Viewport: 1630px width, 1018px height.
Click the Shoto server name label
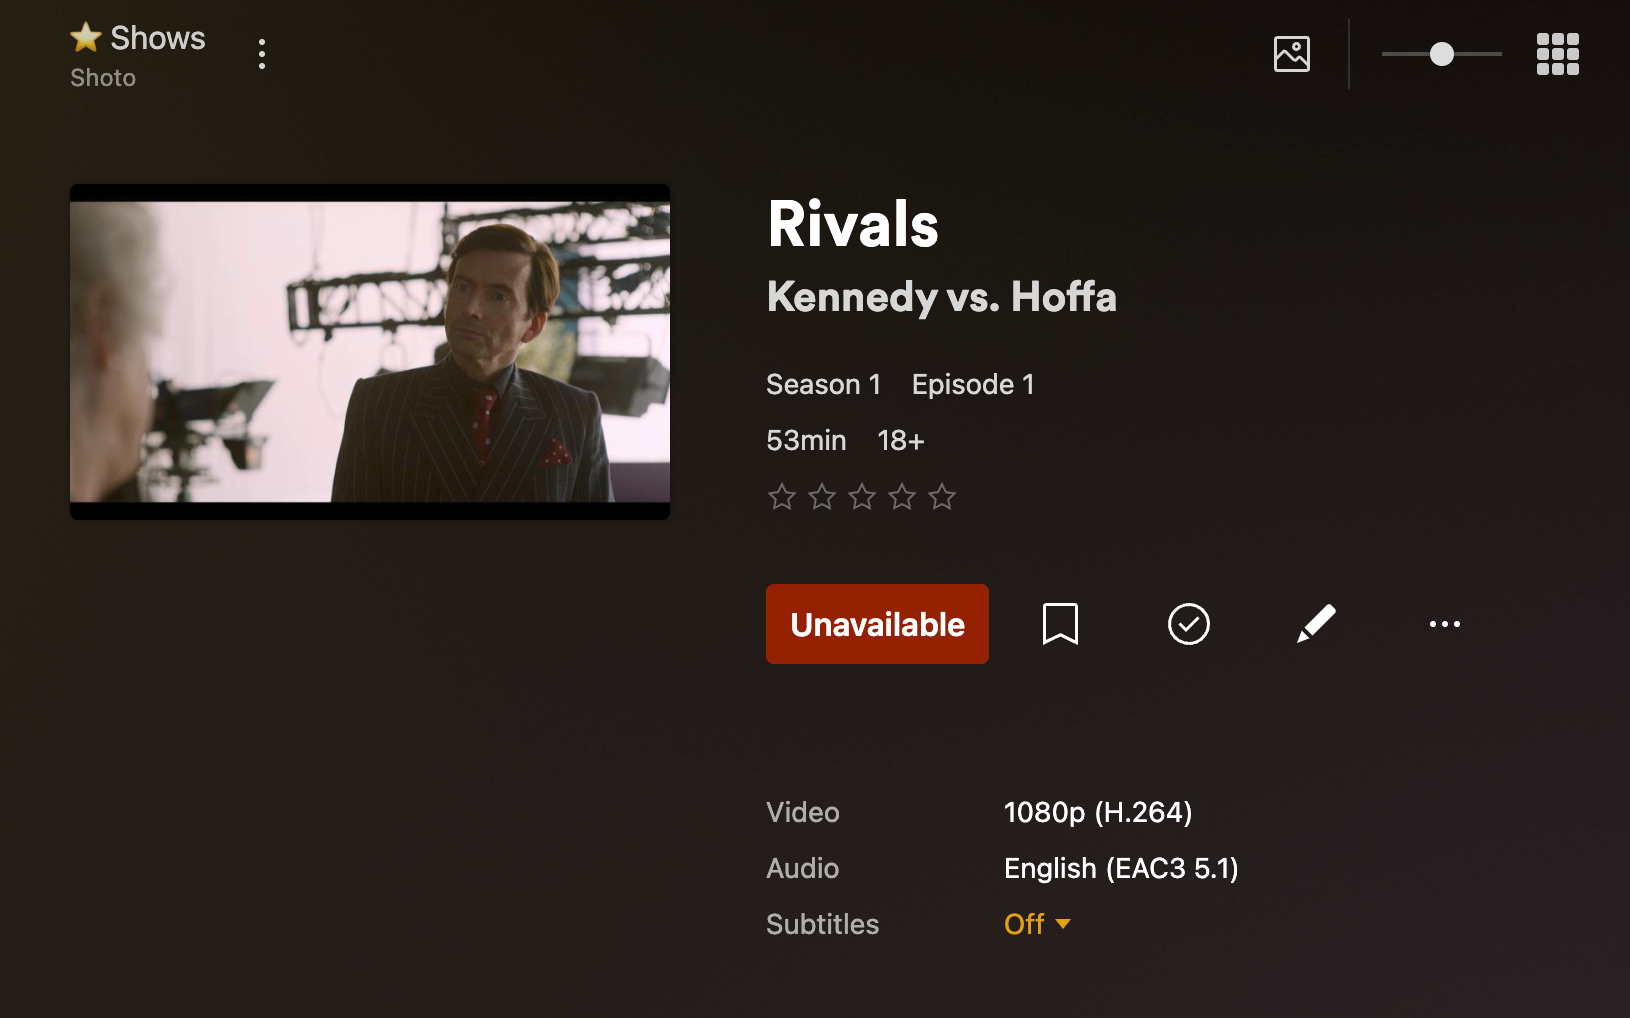pyautogui.click(x=103, y=78)
